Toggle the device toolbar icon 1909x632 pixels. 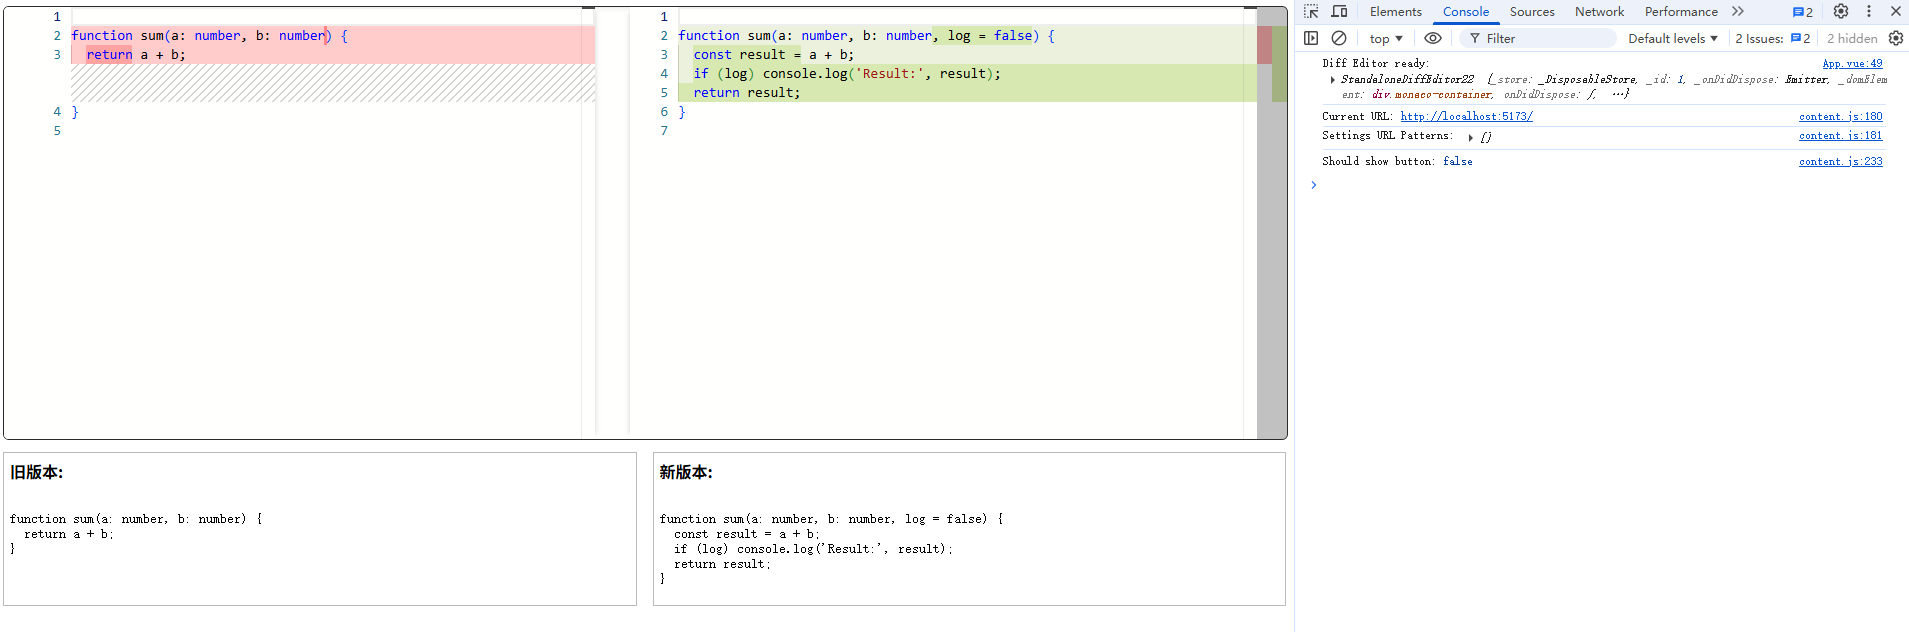[1339, 12]
